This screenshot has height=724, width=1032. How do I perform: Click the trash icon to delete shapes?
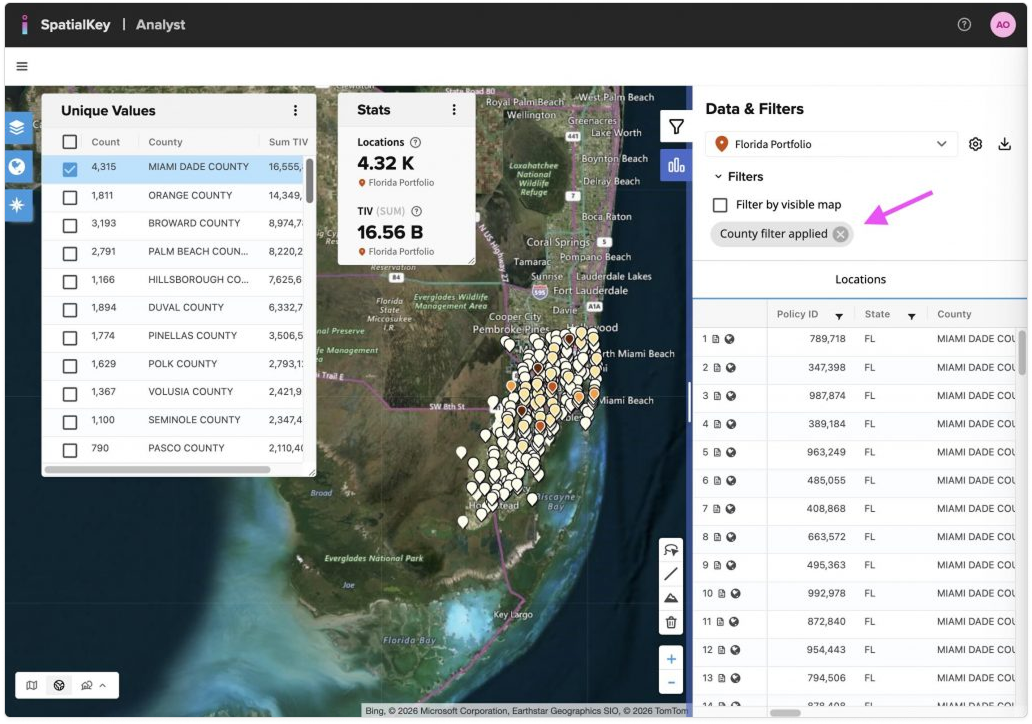(x=671, y=622)
